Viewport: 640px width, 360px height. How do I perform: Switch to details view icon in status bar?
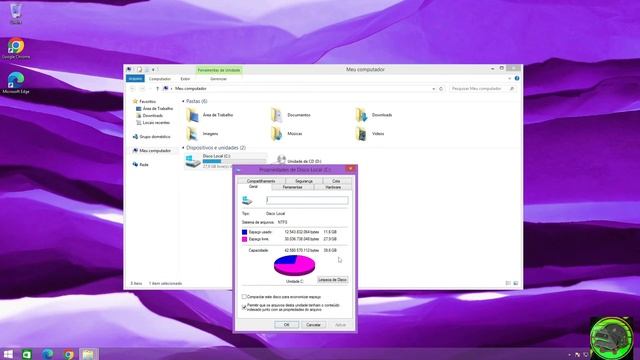tap(508, 283)
